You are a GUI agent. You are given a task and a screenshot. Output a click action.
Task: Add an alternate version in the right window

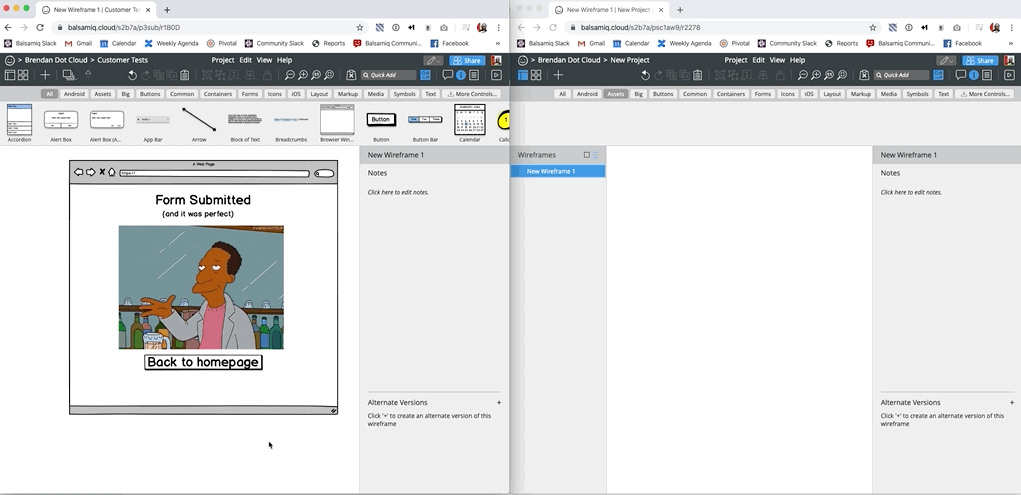pyautogui.click(x=1011, y=402)
